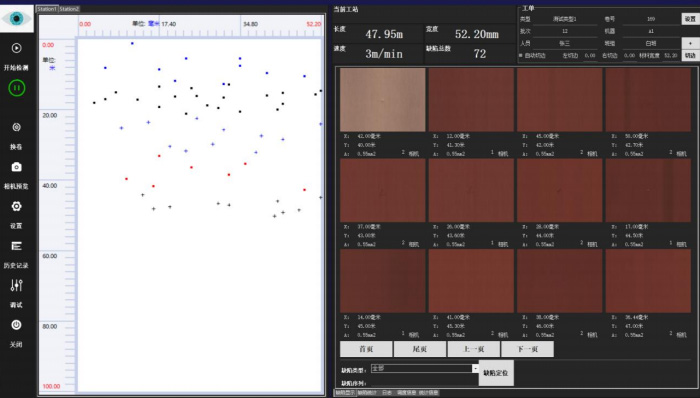The image size is (700, 398).
Task: Click the 首页 first page button
Action: [366, 349]
